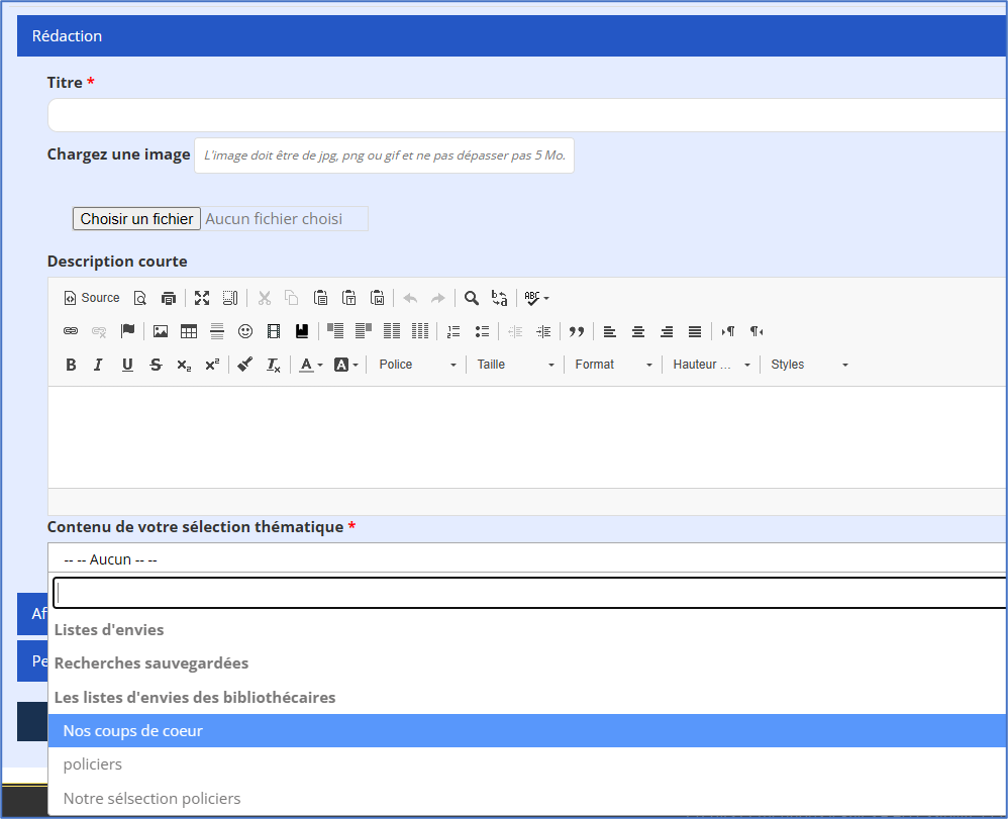
Task: Insert an image via the picture icon
Action: coord(160,331)
